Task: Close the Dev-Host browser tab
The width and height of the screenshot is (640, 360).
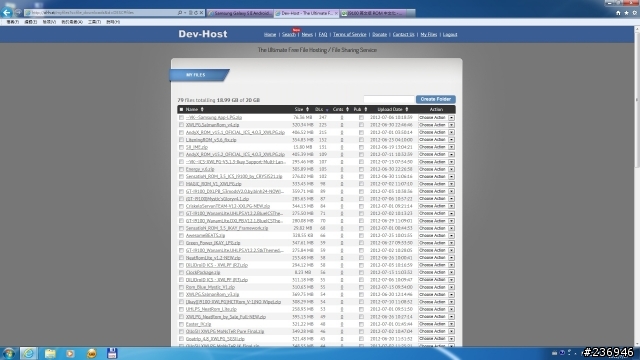Action: click(336, 13)
